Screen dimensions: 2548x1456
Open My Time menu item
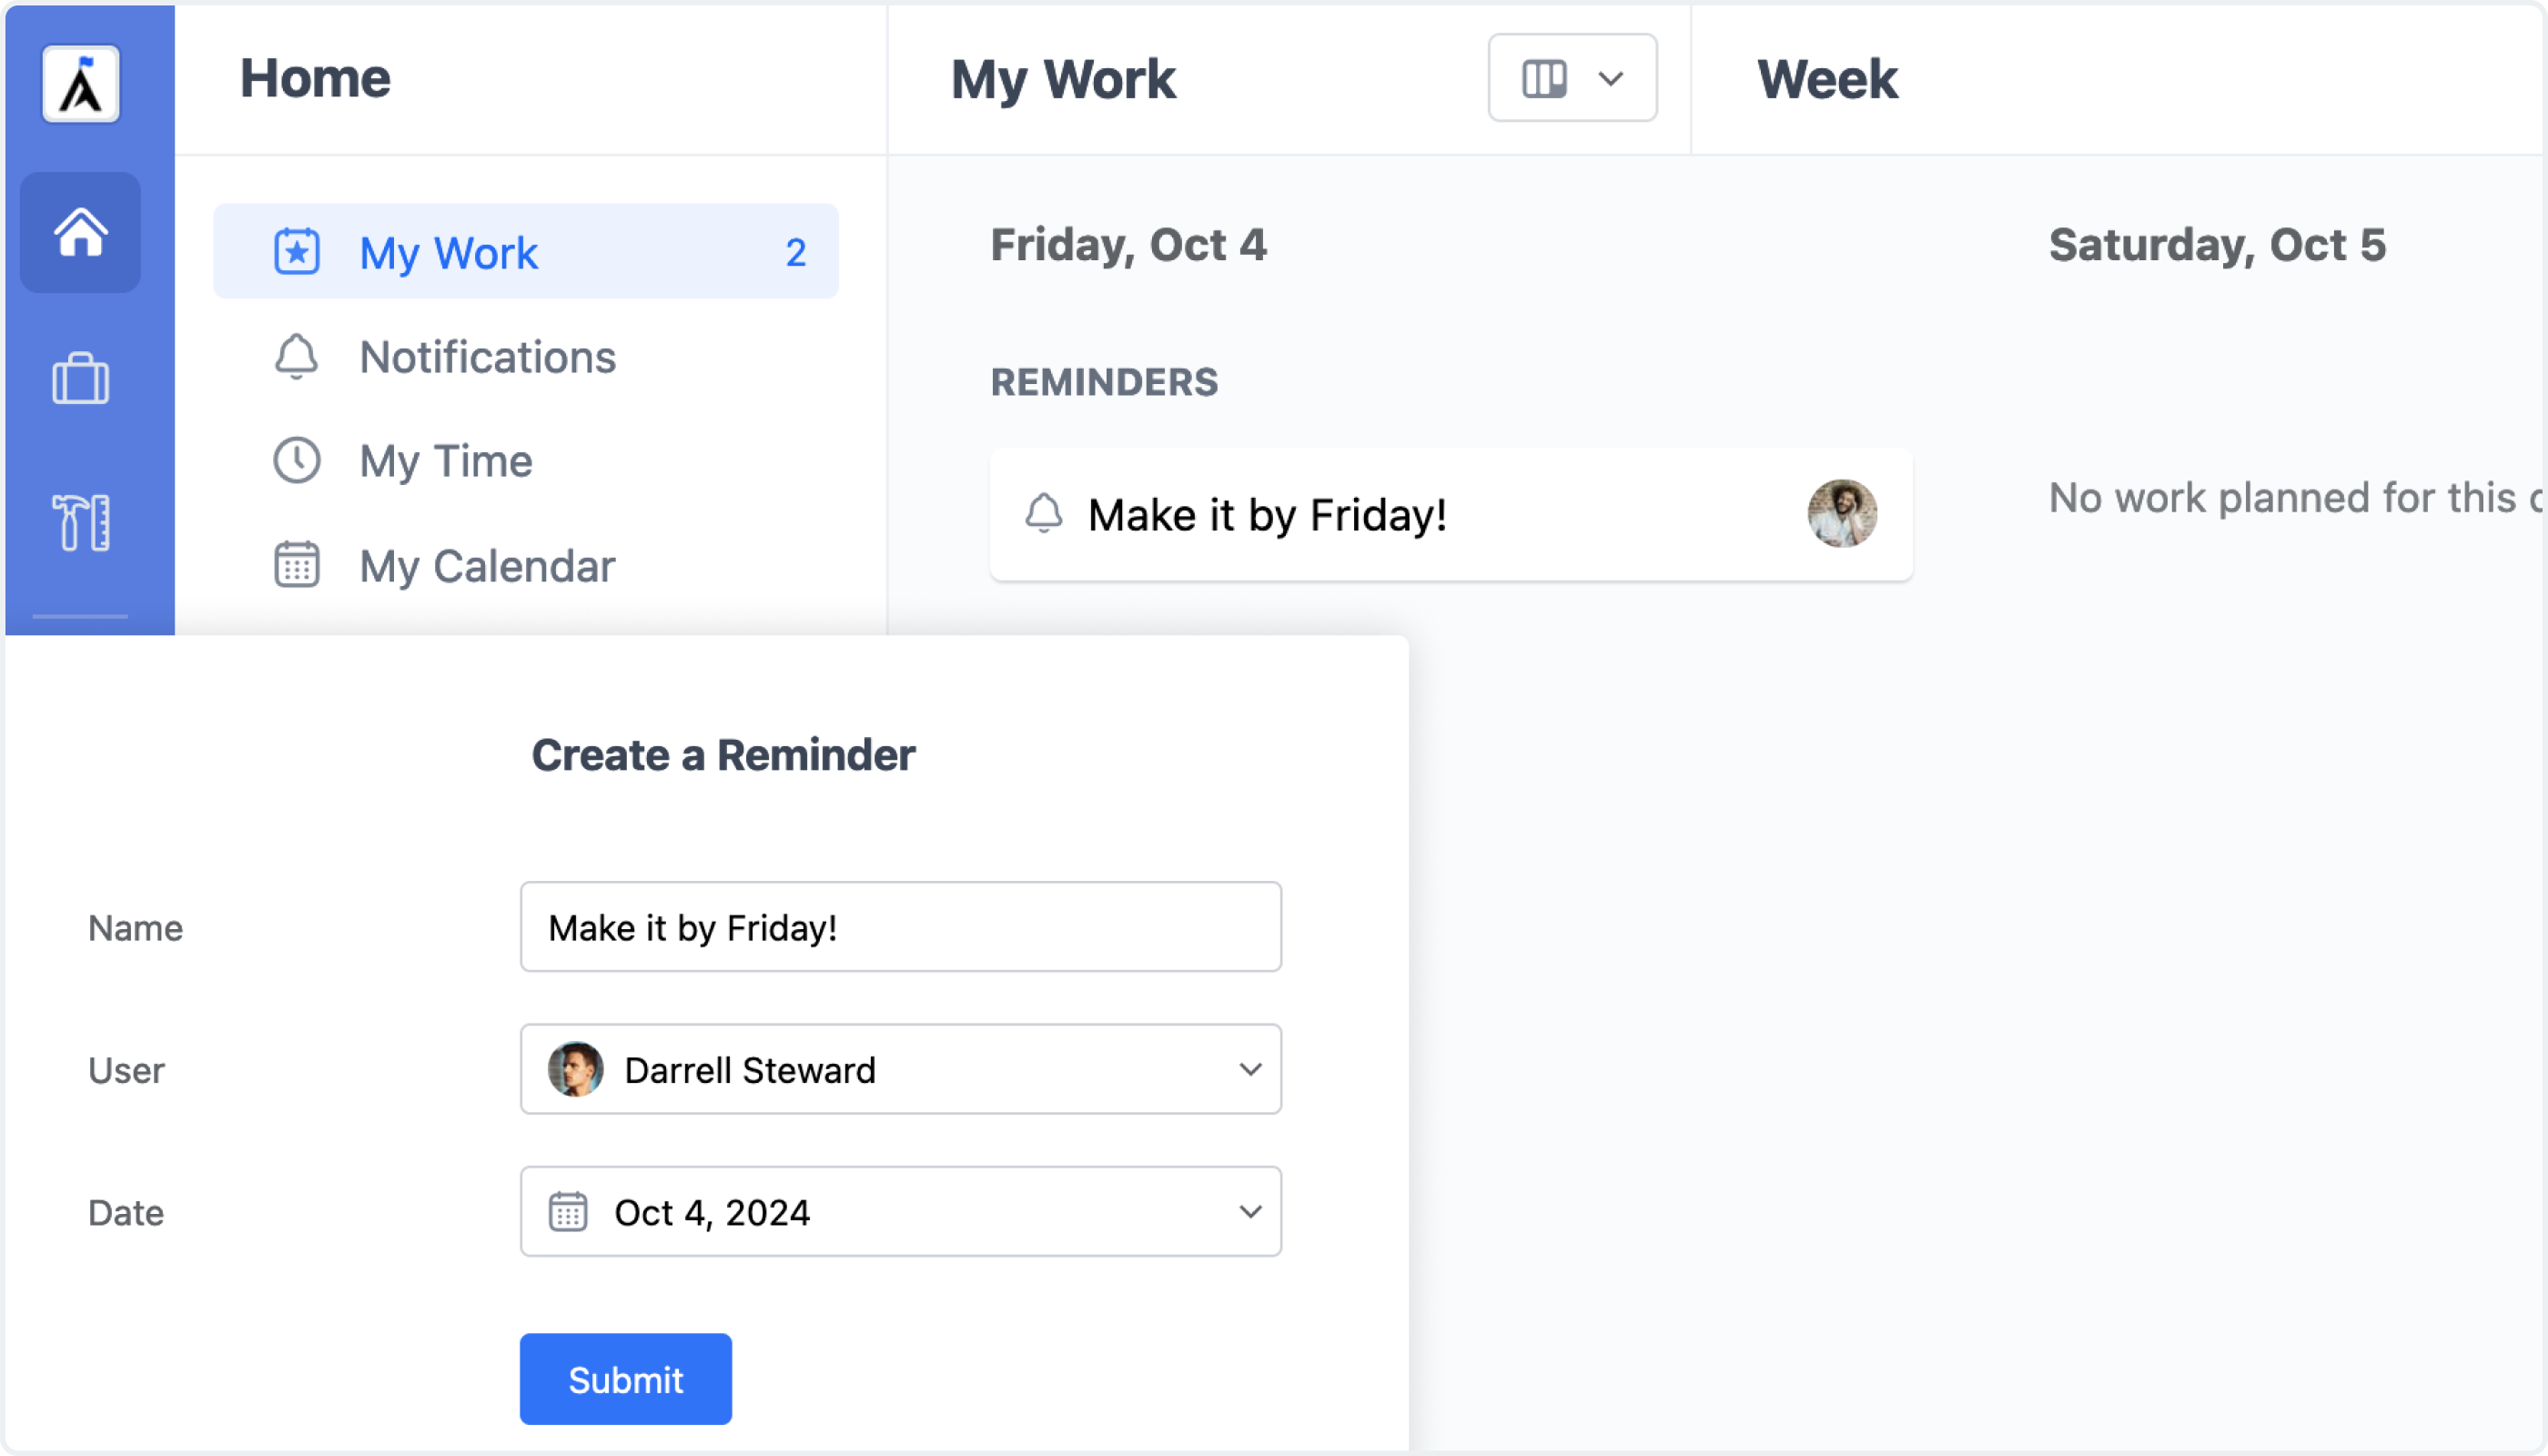coord(526,461)
